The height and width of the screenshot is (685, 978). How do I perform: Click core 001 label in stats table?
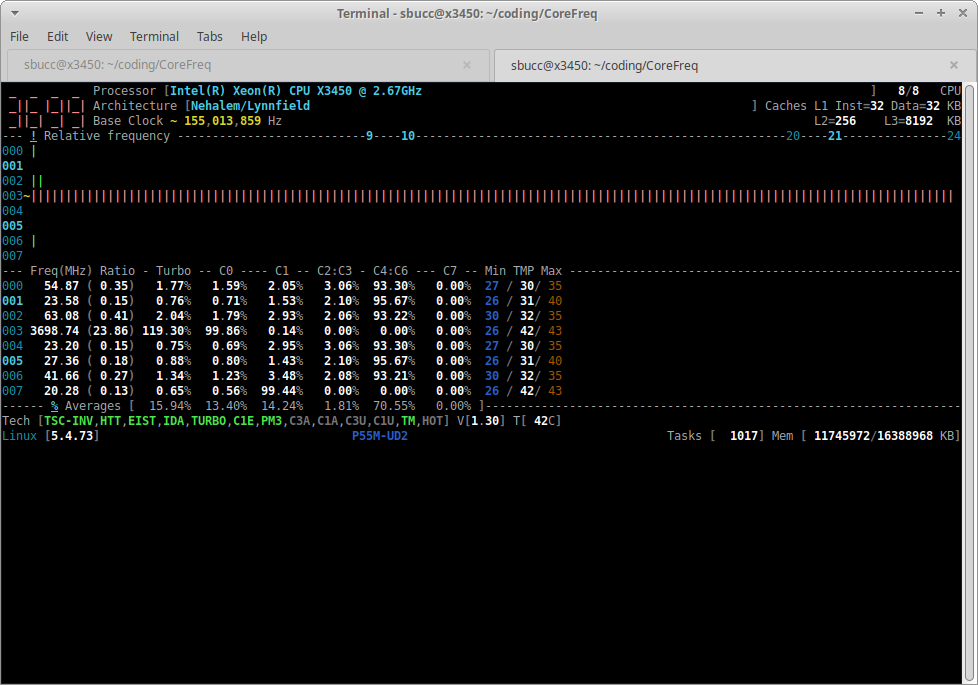tap(12, 301)
